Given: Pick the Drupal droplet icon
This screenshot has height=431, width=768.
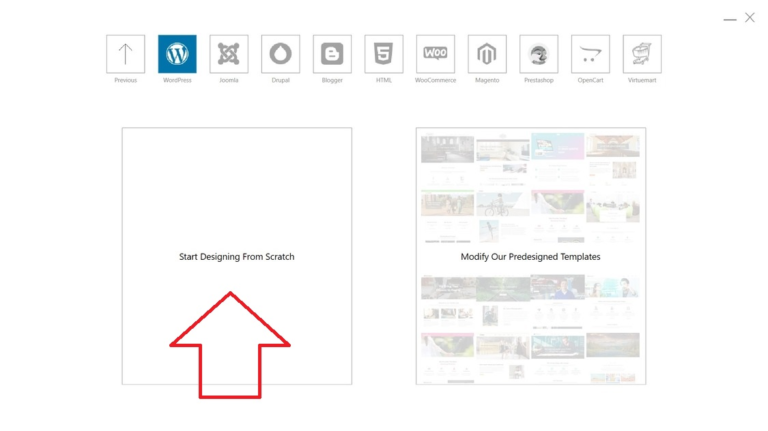Looking at the screenshot, I should click(281, 54).
